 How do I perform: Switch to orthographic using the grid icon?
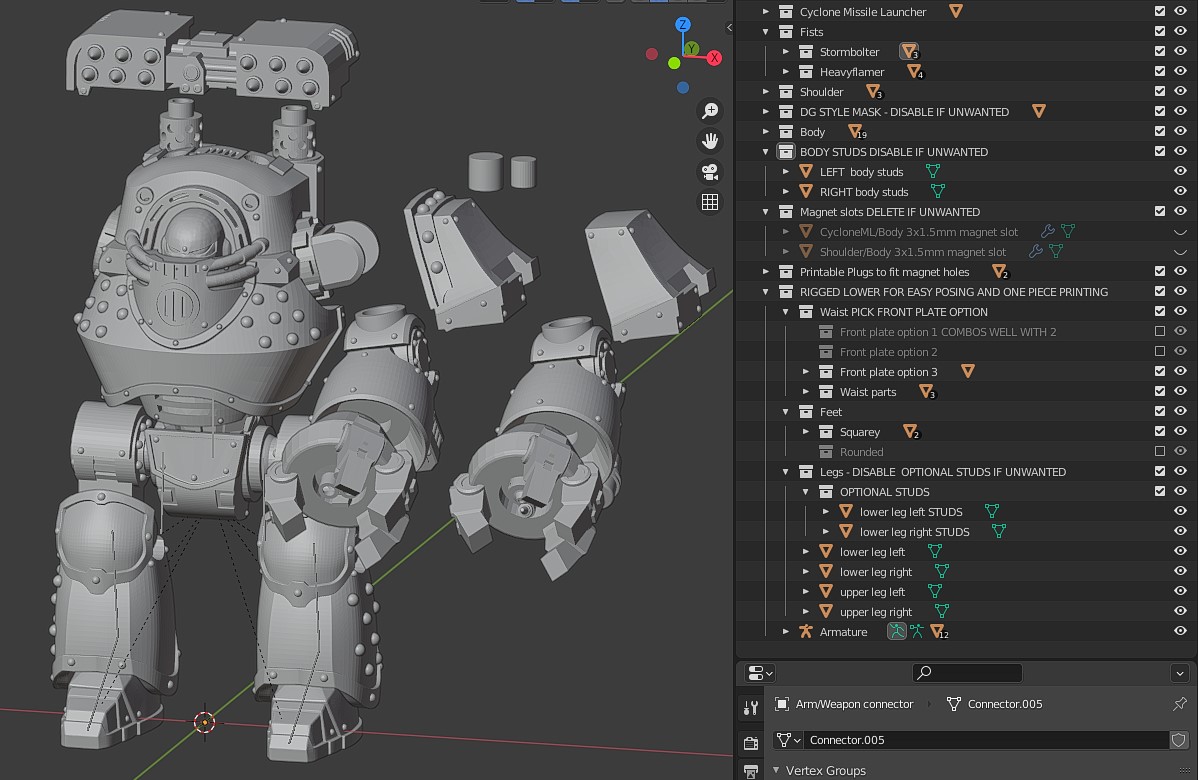pos(710,201)
